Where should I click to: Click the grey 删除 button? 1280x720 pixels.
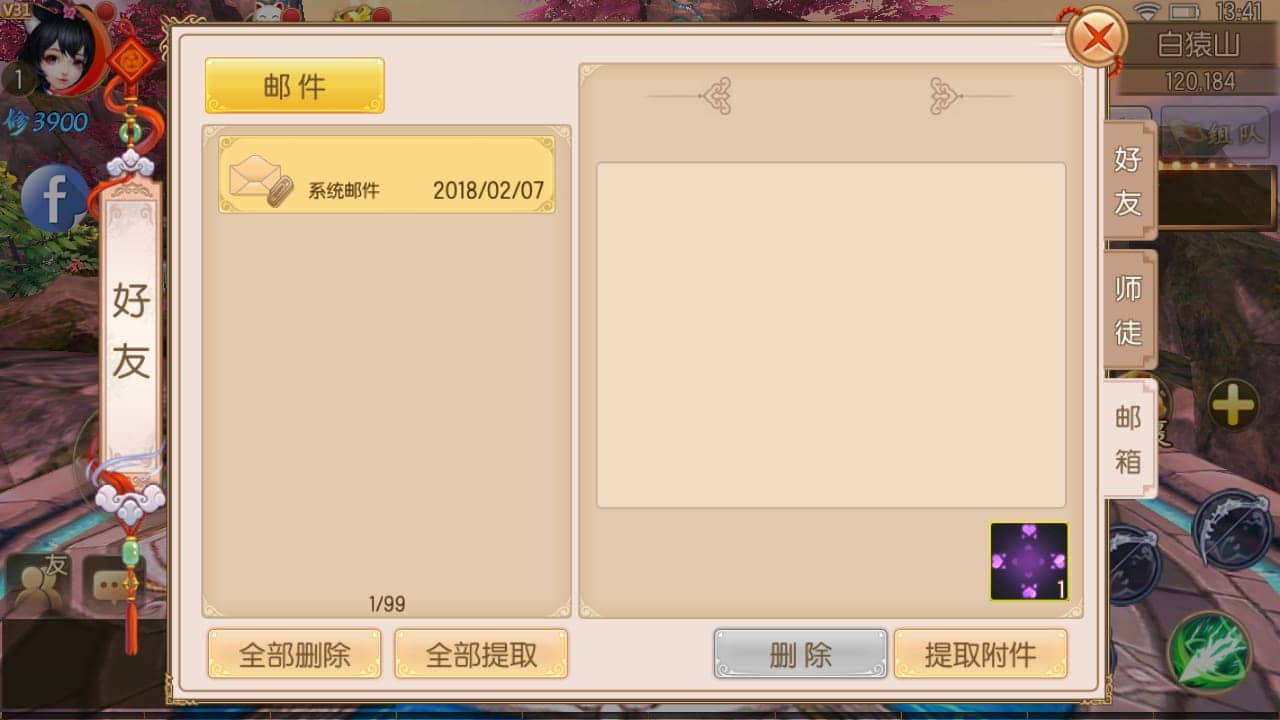[800, 655]
